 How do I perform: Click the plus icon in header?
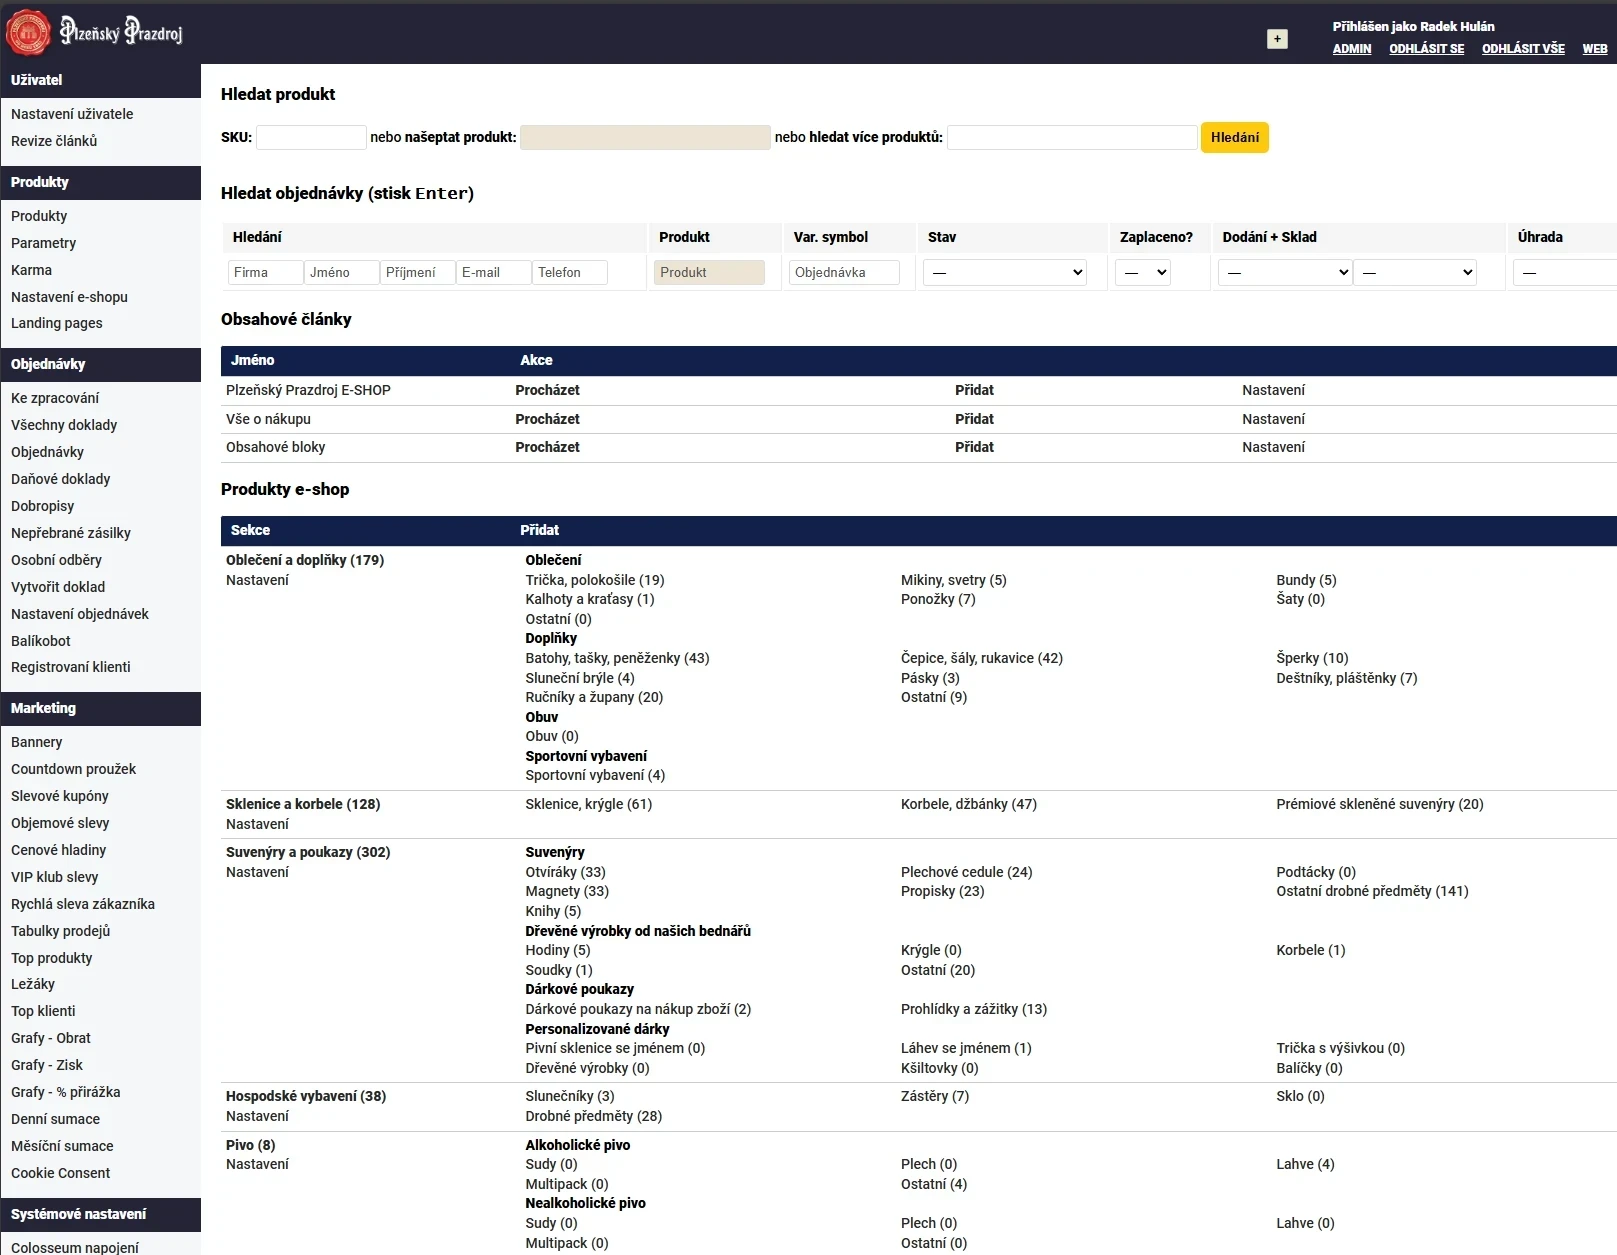coord(1277,39)
